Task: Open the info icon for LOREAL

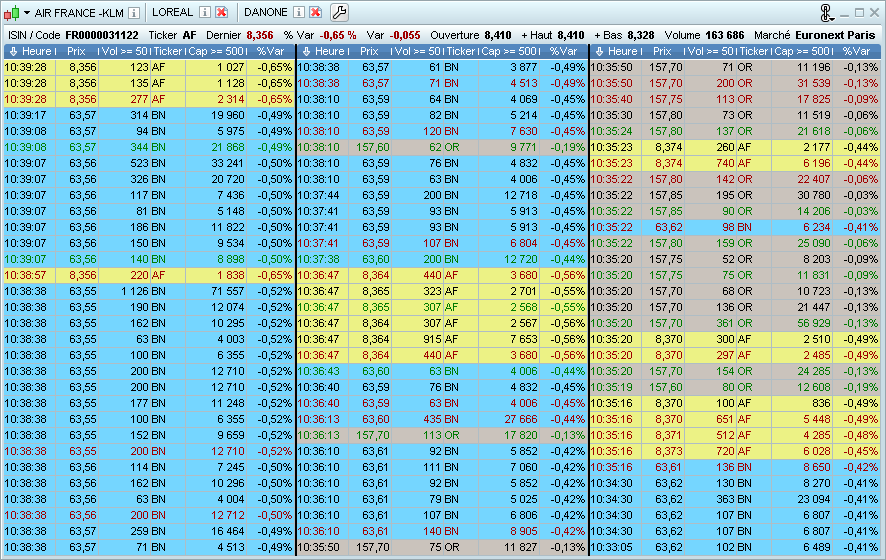Action: (205, 12)
